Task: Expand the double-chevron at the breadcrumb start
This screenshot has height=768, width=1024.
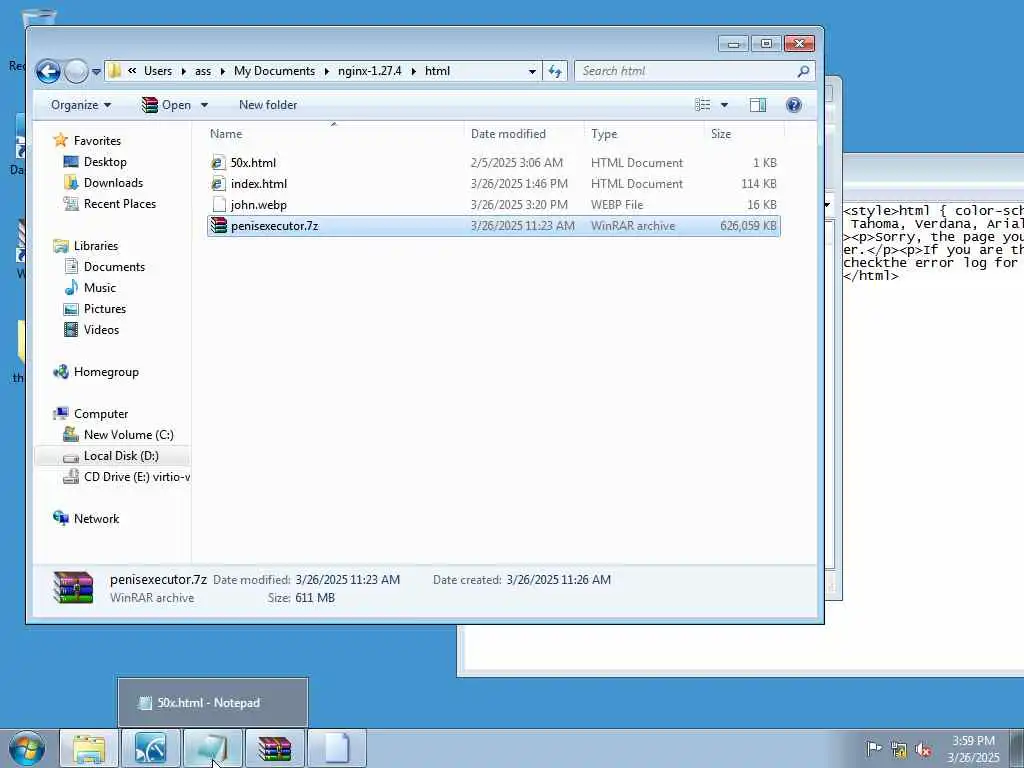Action: 132,71
